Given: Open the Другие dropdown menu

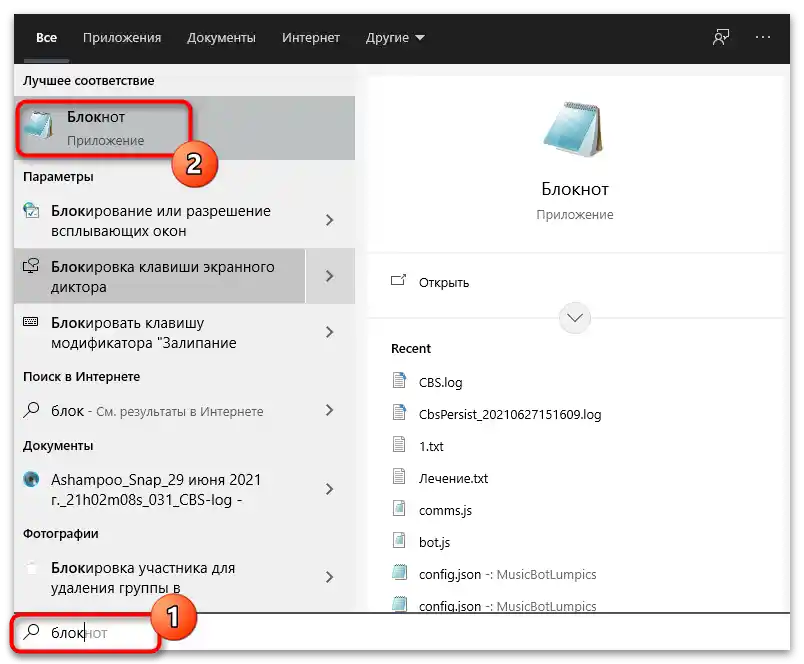Looking at the screenshot, I should (x=395, y=37).
